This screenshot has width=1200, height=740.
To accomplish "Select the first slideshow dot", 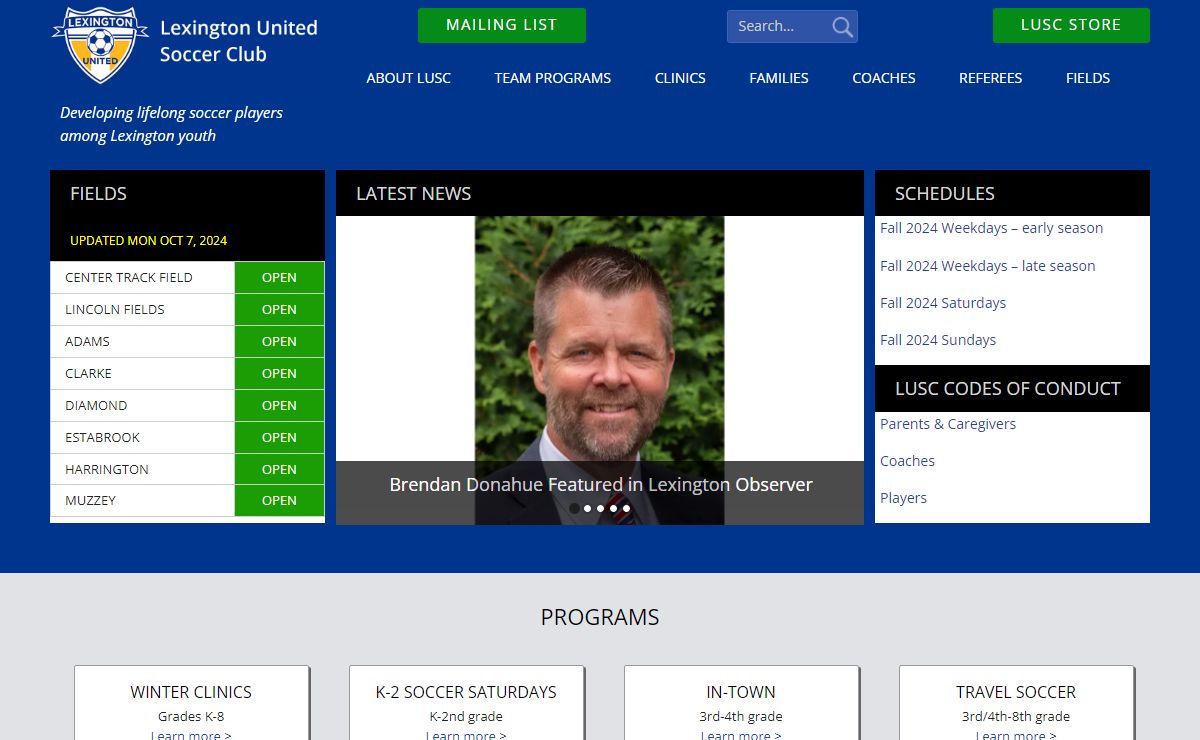I will pyautogui.click(x=574, y=508).
